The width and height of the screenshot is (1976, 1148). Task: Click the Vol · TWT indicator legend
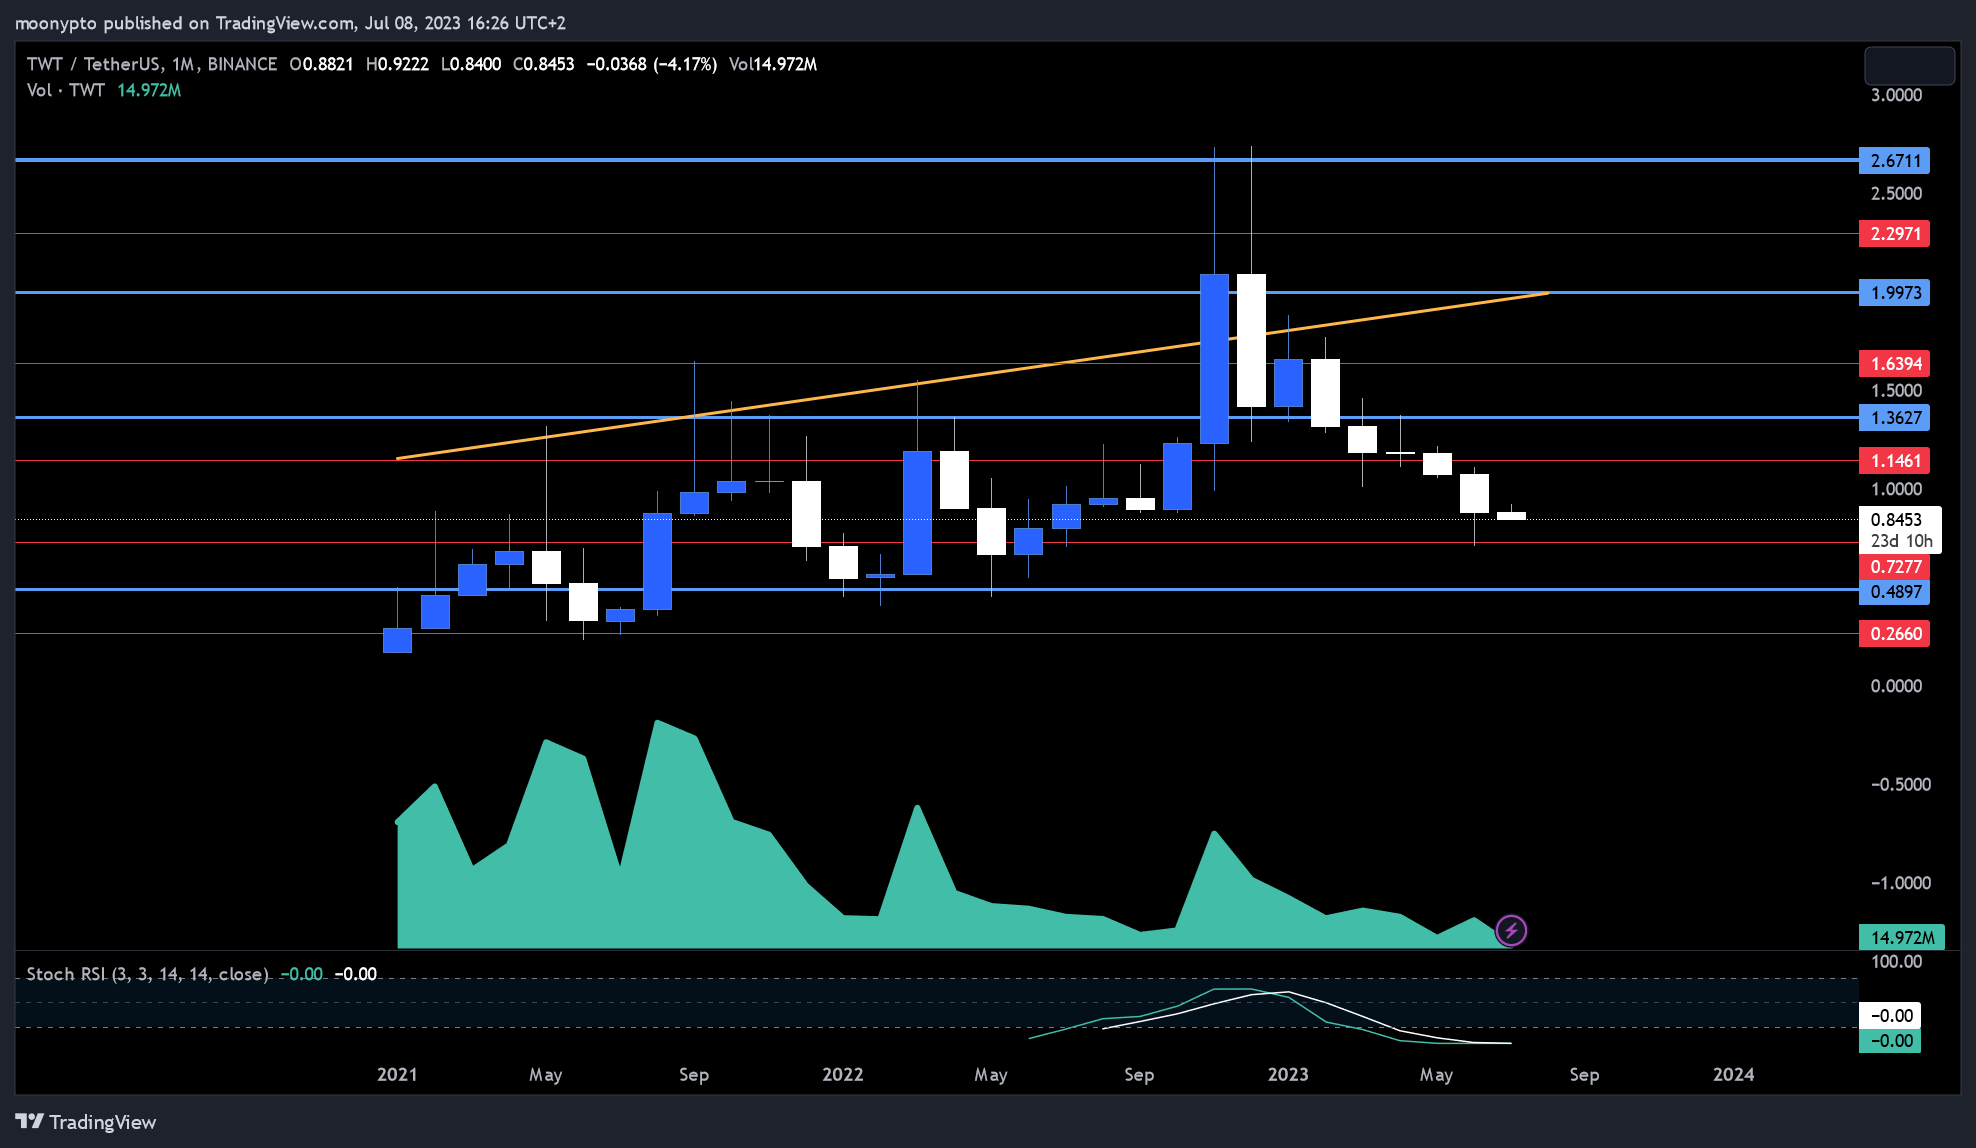[66, 90]
